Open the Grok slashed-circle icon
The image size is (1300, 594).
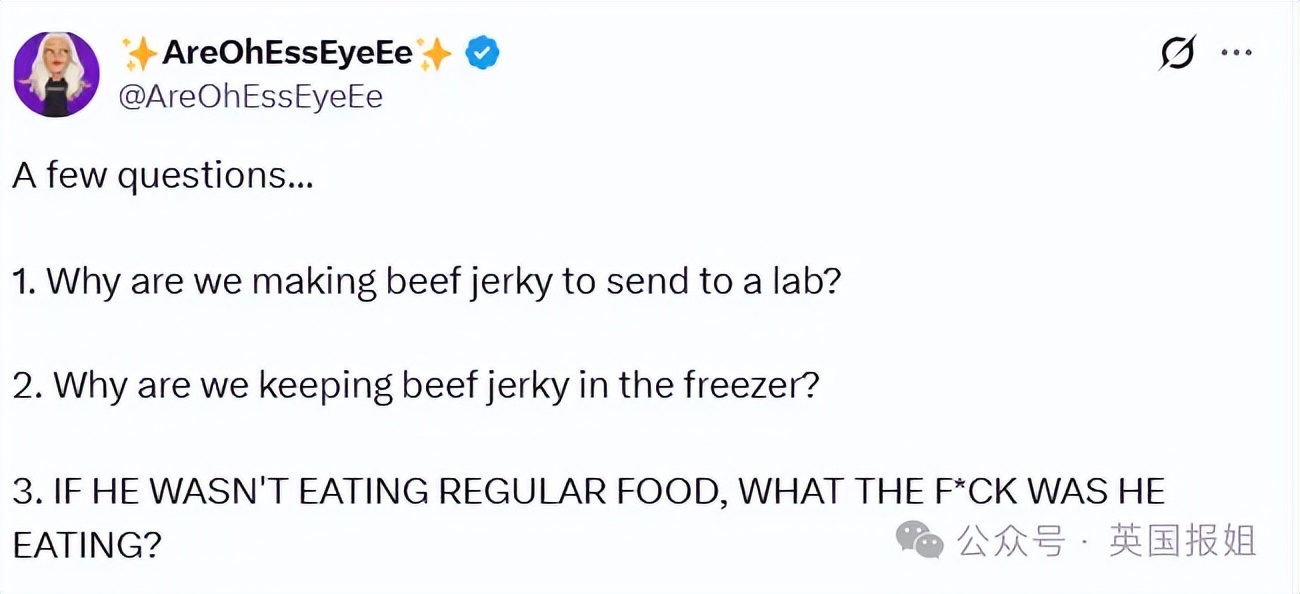[1177, 53]
